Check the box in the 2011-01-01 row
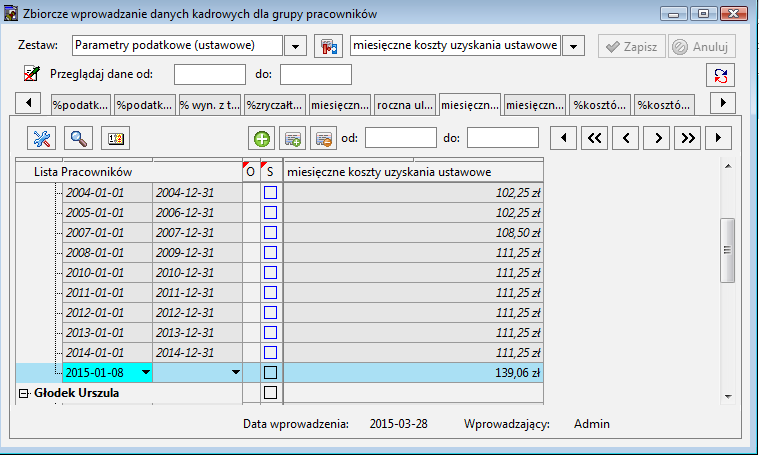This screenshot has height=455, width=759. point(271,292)
